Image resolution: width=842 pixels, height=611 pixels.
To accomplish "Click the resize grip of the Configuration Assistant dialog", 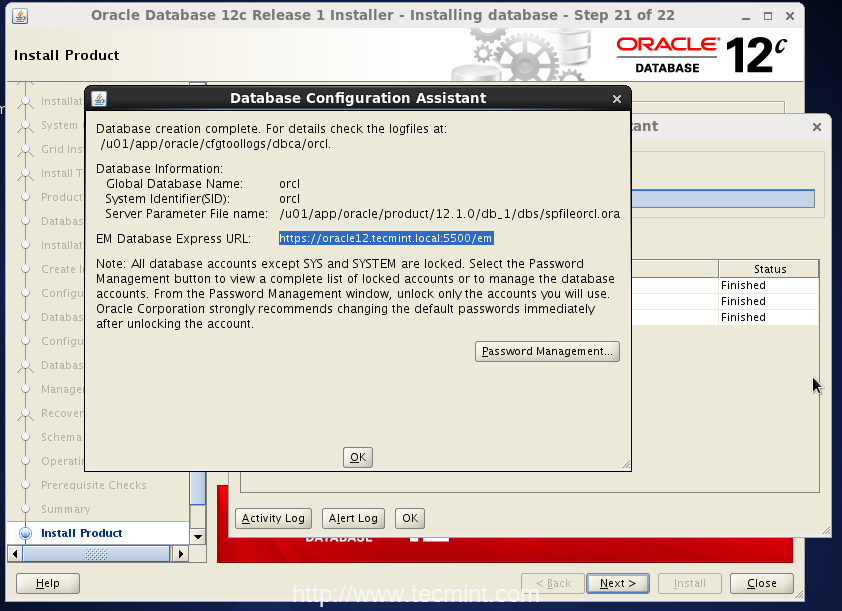I will 626,465.
